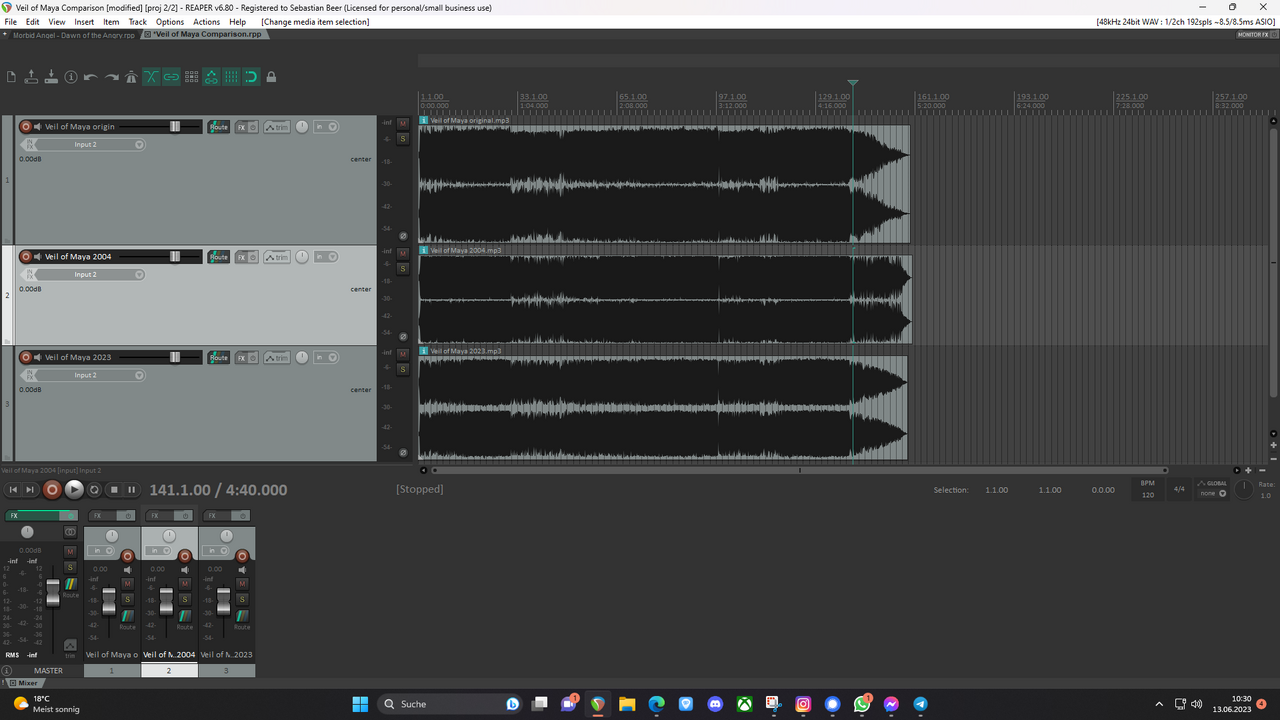1280x720 pixels.
Task: Click the master volume fader in mixer
Action: [53, 595]
